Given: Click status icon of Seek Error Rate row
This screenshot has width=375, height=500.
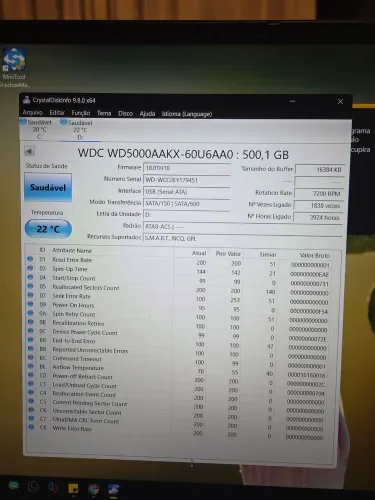Looking at the screenshot, I should [x=30, y=295].
